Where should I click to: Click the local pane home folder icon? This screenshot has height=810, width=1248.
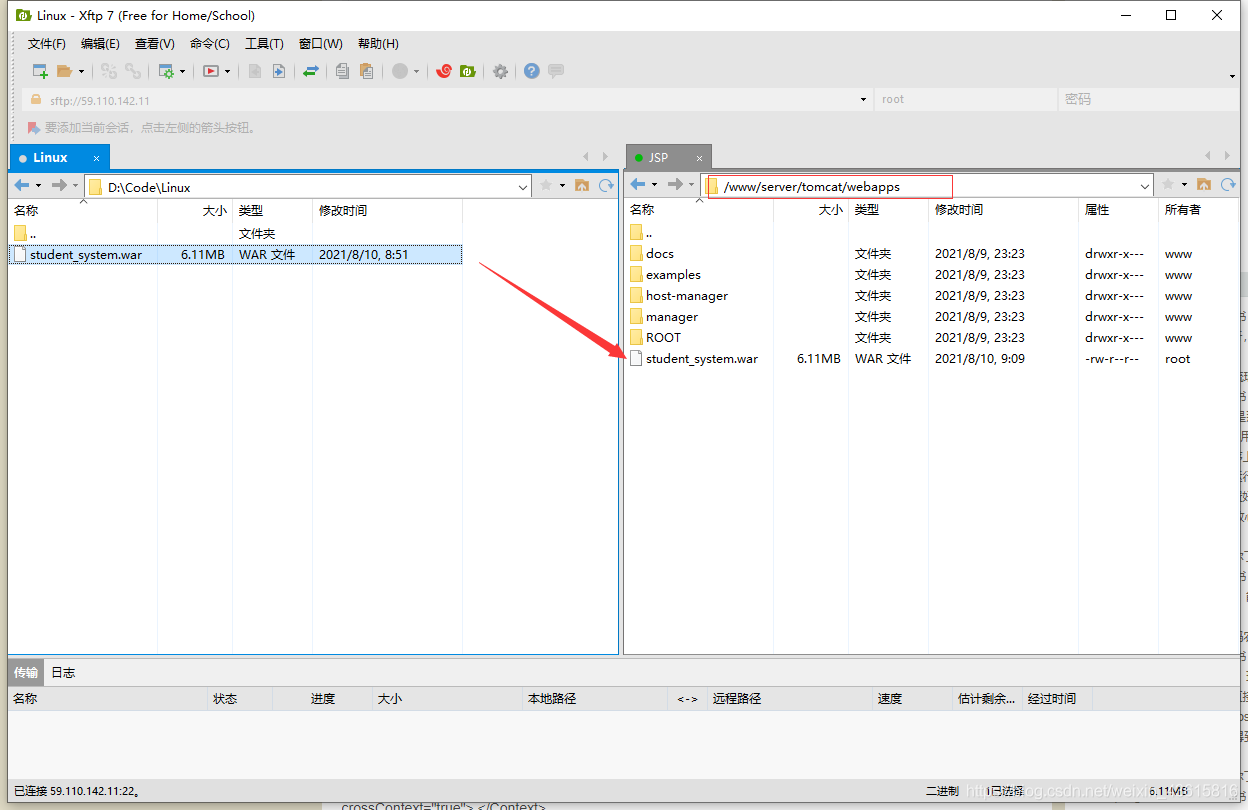[x=582, y=185]
